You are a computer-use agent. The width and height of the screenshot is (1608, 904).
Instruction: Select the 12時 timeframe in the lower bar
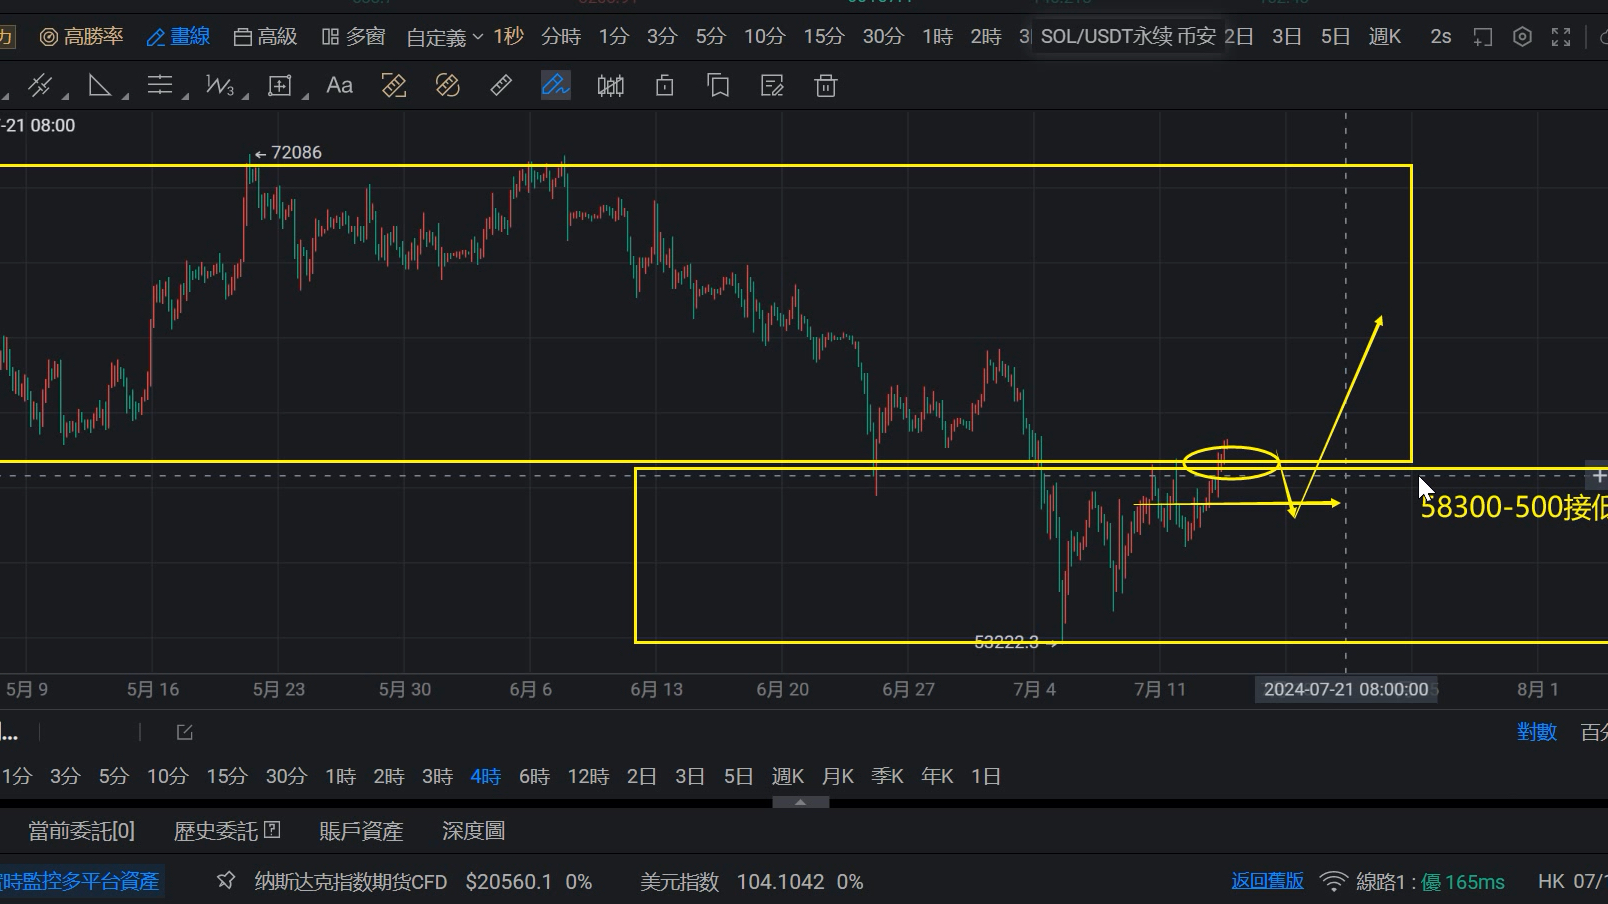coord(588,776)
